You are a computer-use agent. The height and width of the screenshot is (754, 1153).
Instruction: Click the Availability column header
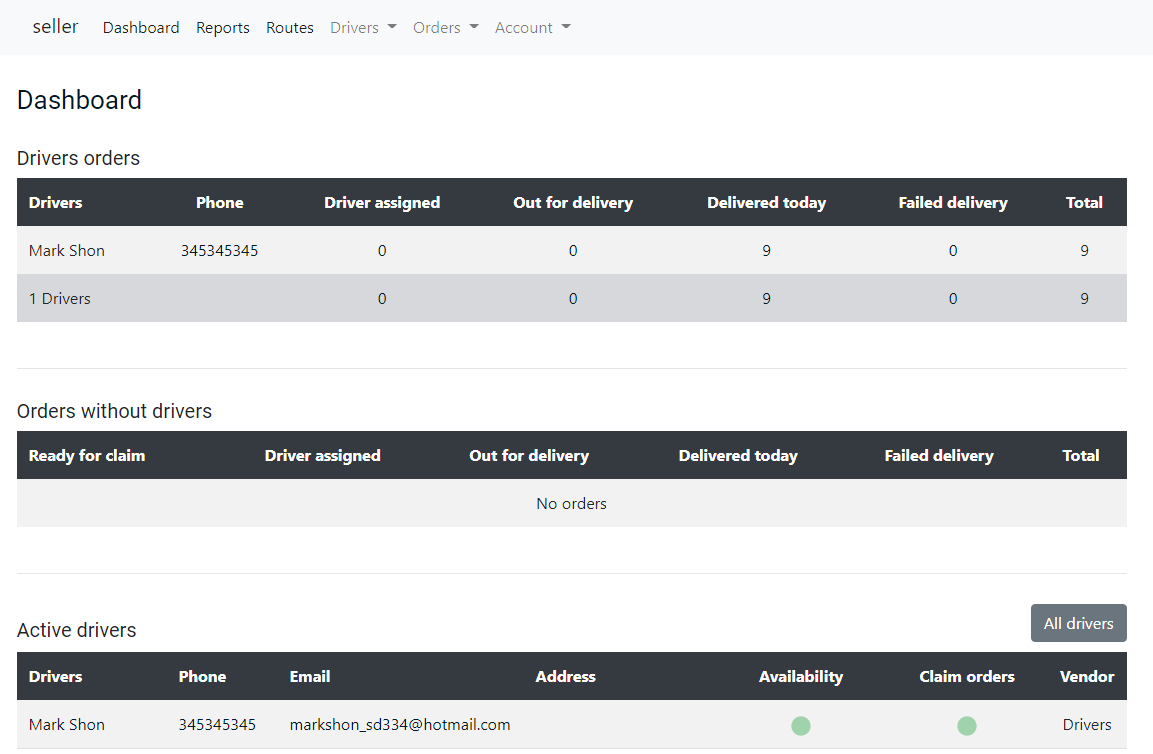[x=801, y=677]
